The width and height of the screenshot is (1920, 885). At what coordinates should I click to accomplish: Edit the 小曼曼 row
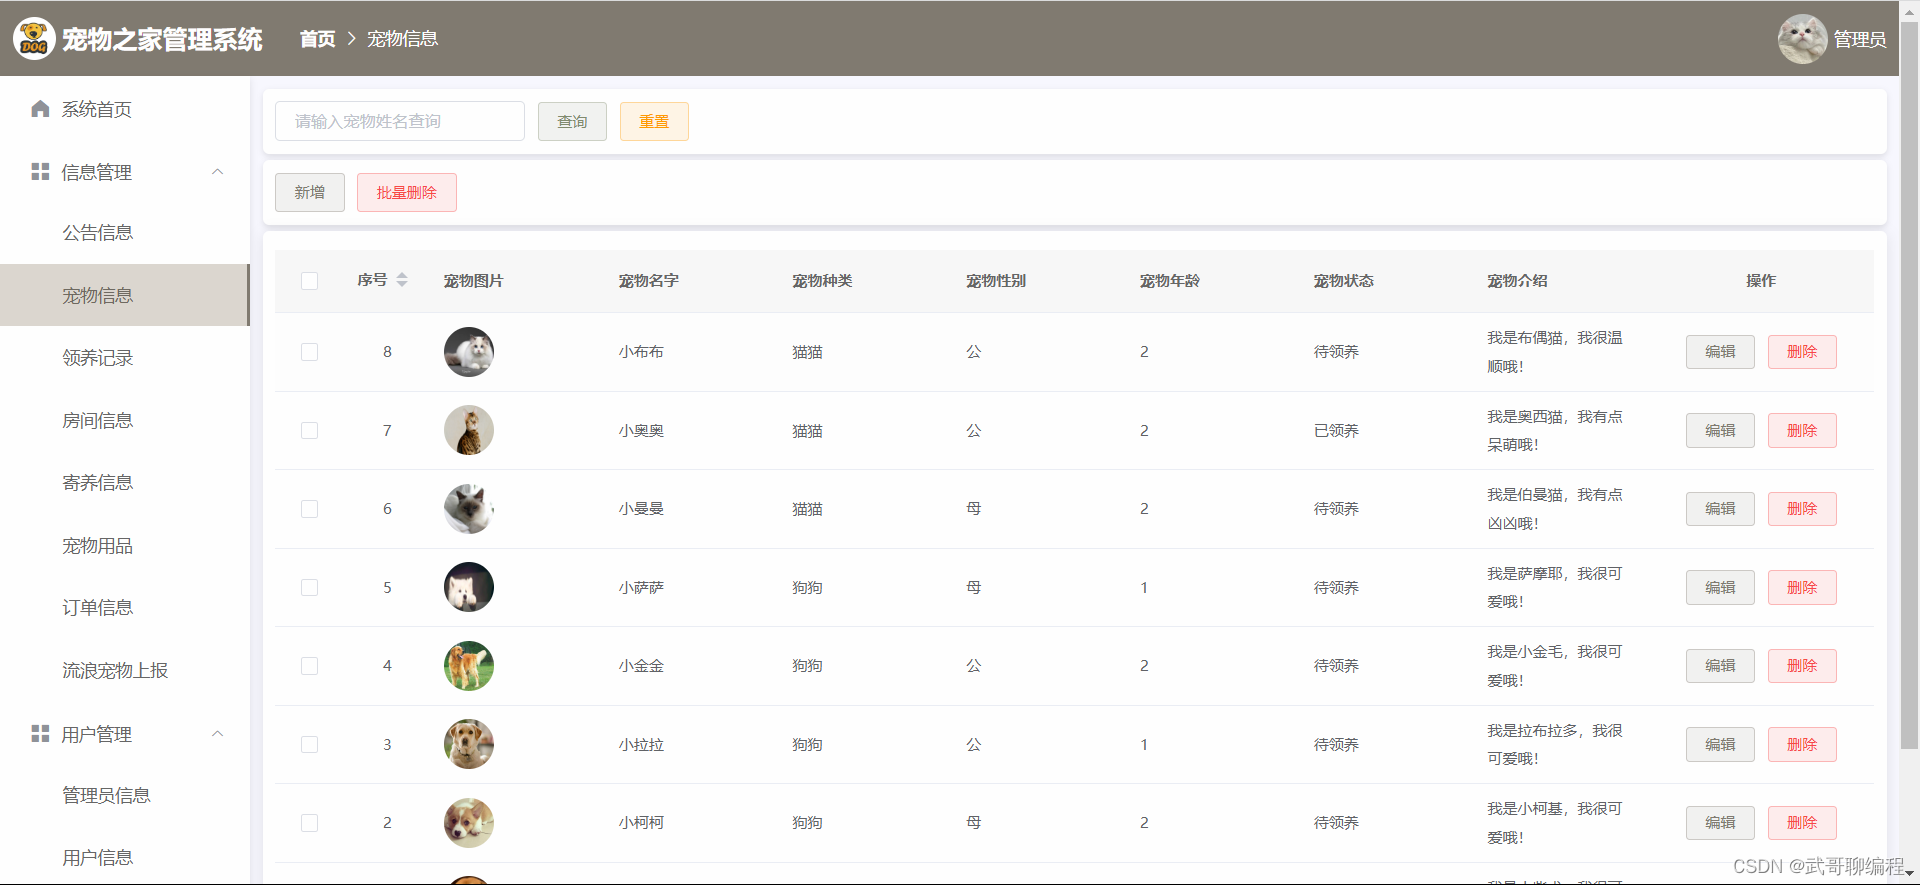point(1720,509)
